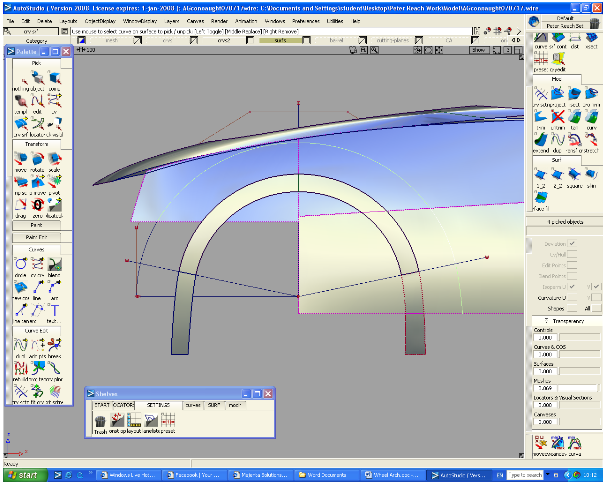Screen dimensions: 607x485
Task: Click the preset icon in Shelves window
Action: (x=168, y=423)
